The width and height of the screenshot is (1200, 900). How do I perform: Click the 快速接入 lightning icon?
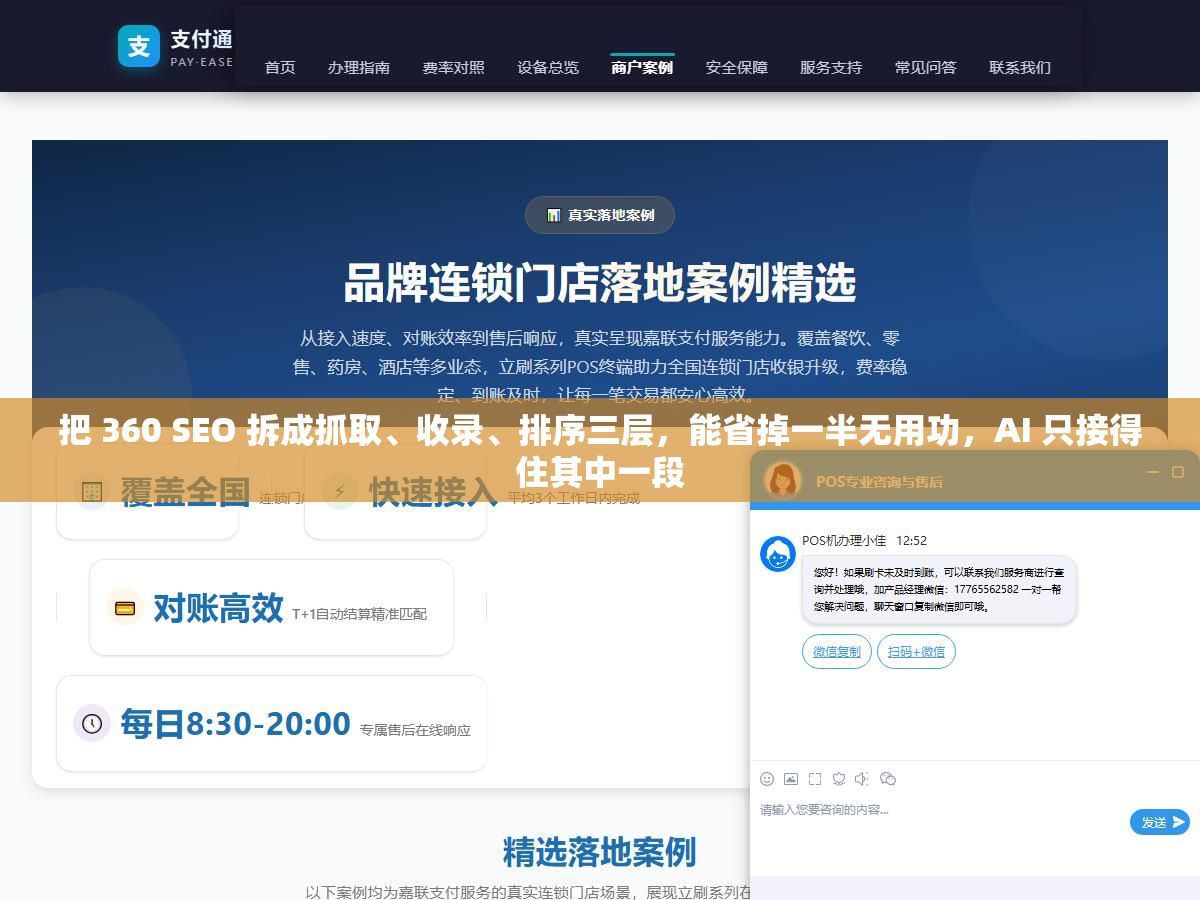tap(340, 491)
